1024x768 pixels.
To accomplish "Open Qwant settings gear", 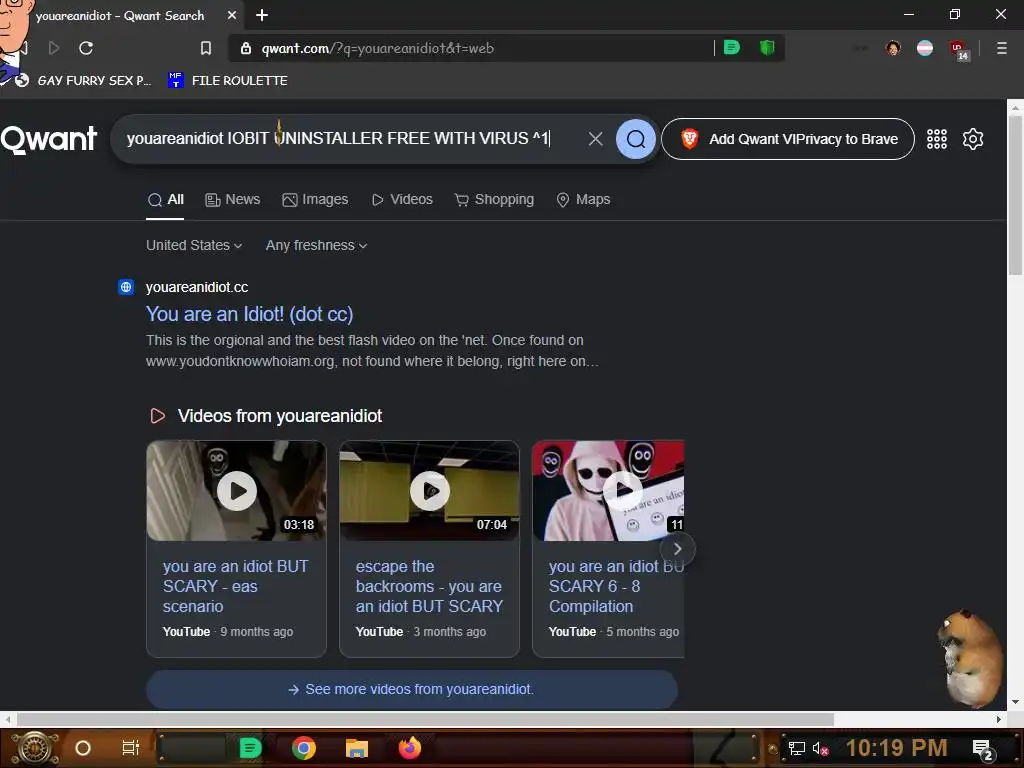I will point(972,138).
